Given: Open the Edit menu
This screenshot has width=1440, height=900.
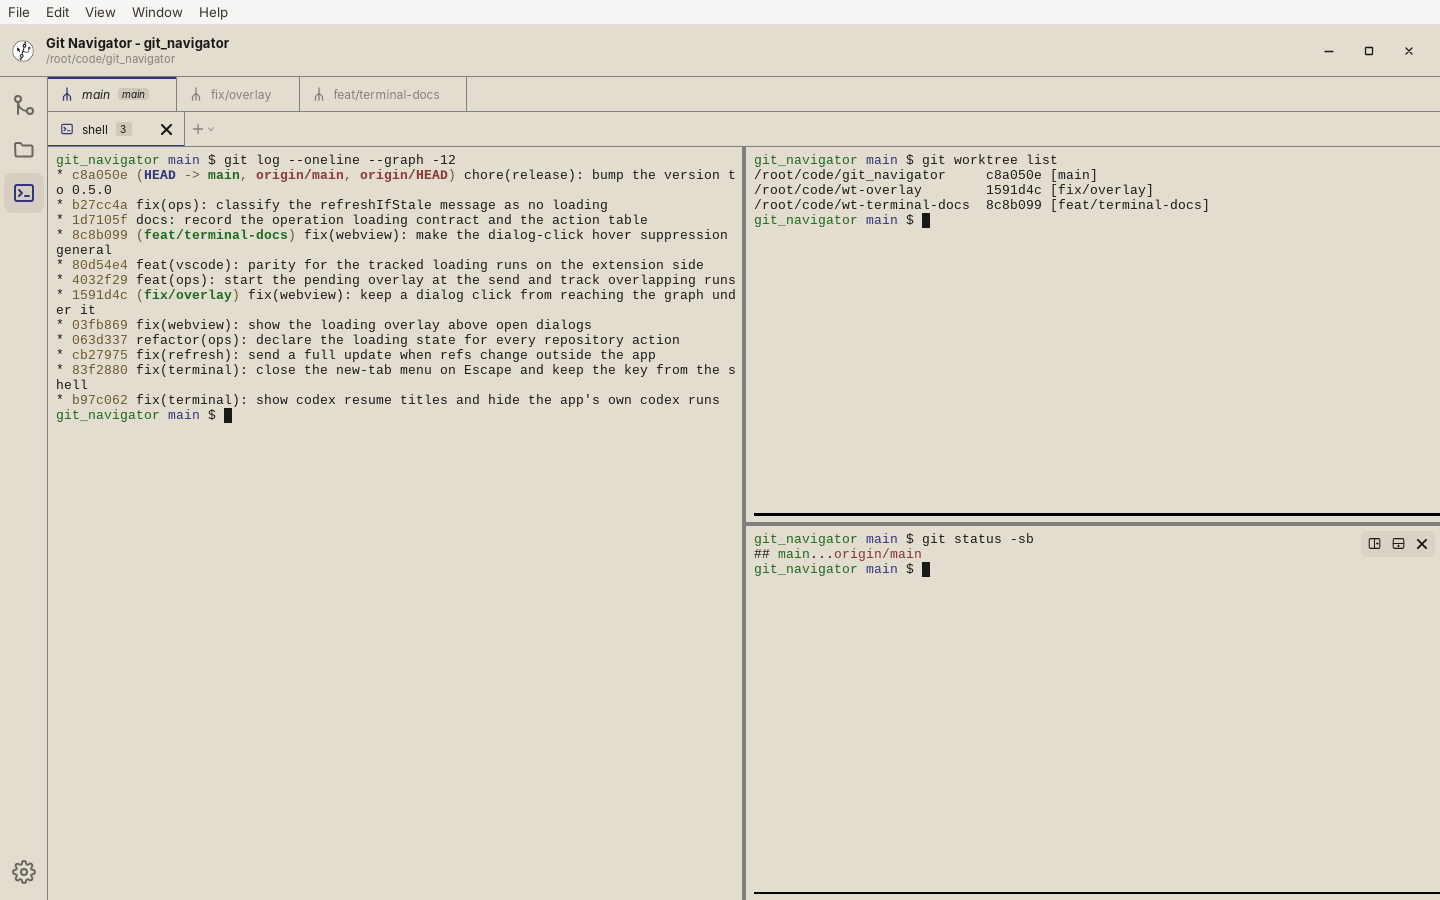Looking at the screenshot, I should pos(57,12).
